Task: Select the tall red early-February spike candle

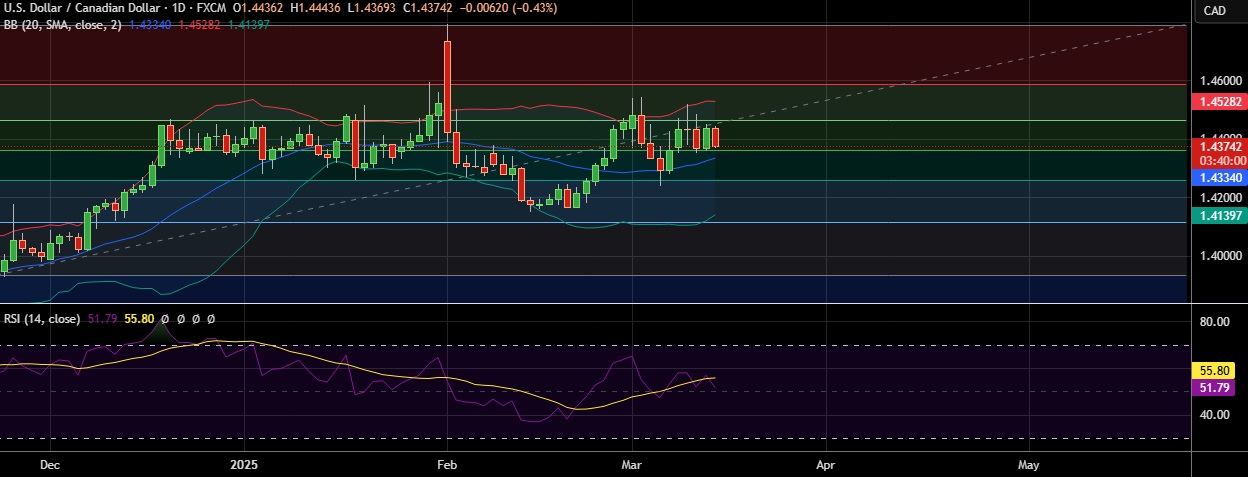Action: [447, 85]
